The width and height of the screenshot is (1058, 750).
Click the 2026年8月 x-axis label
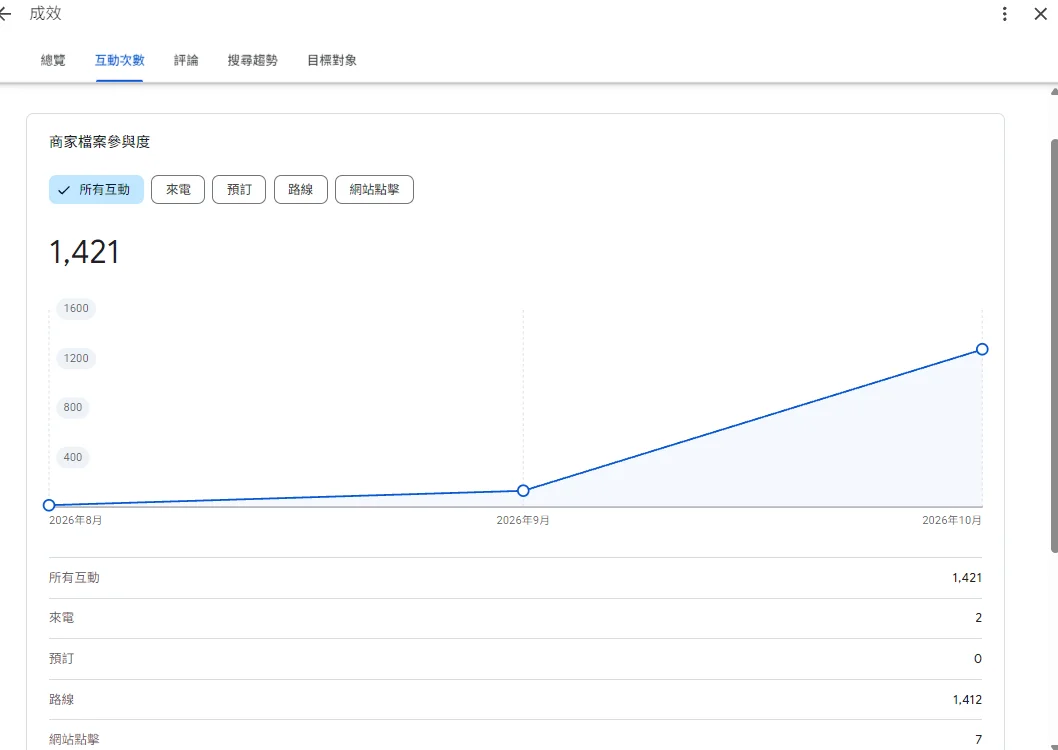[76, 520]
